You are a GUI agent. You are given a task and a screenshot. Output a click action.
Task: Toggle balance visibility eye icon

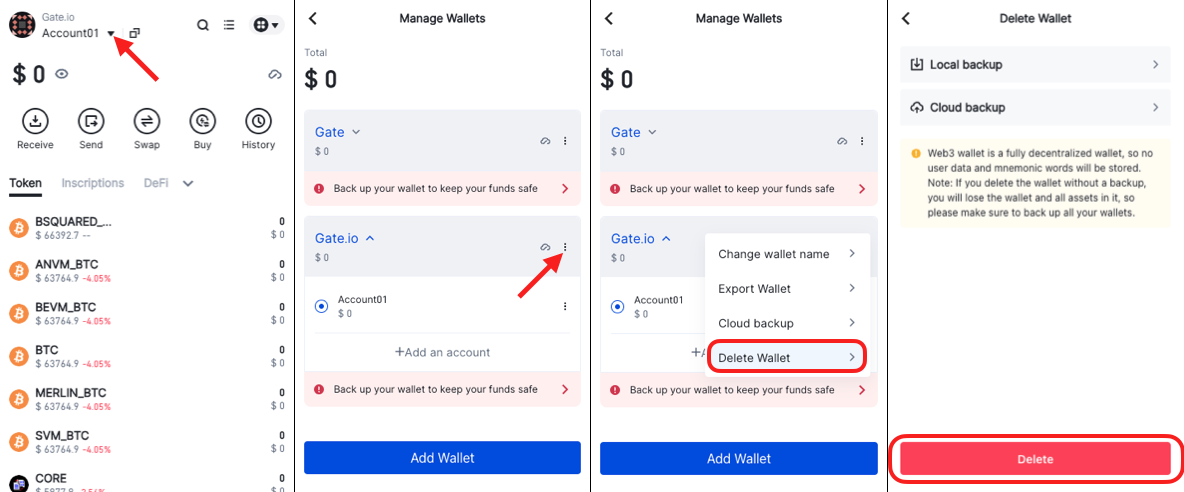click(62, 74)
